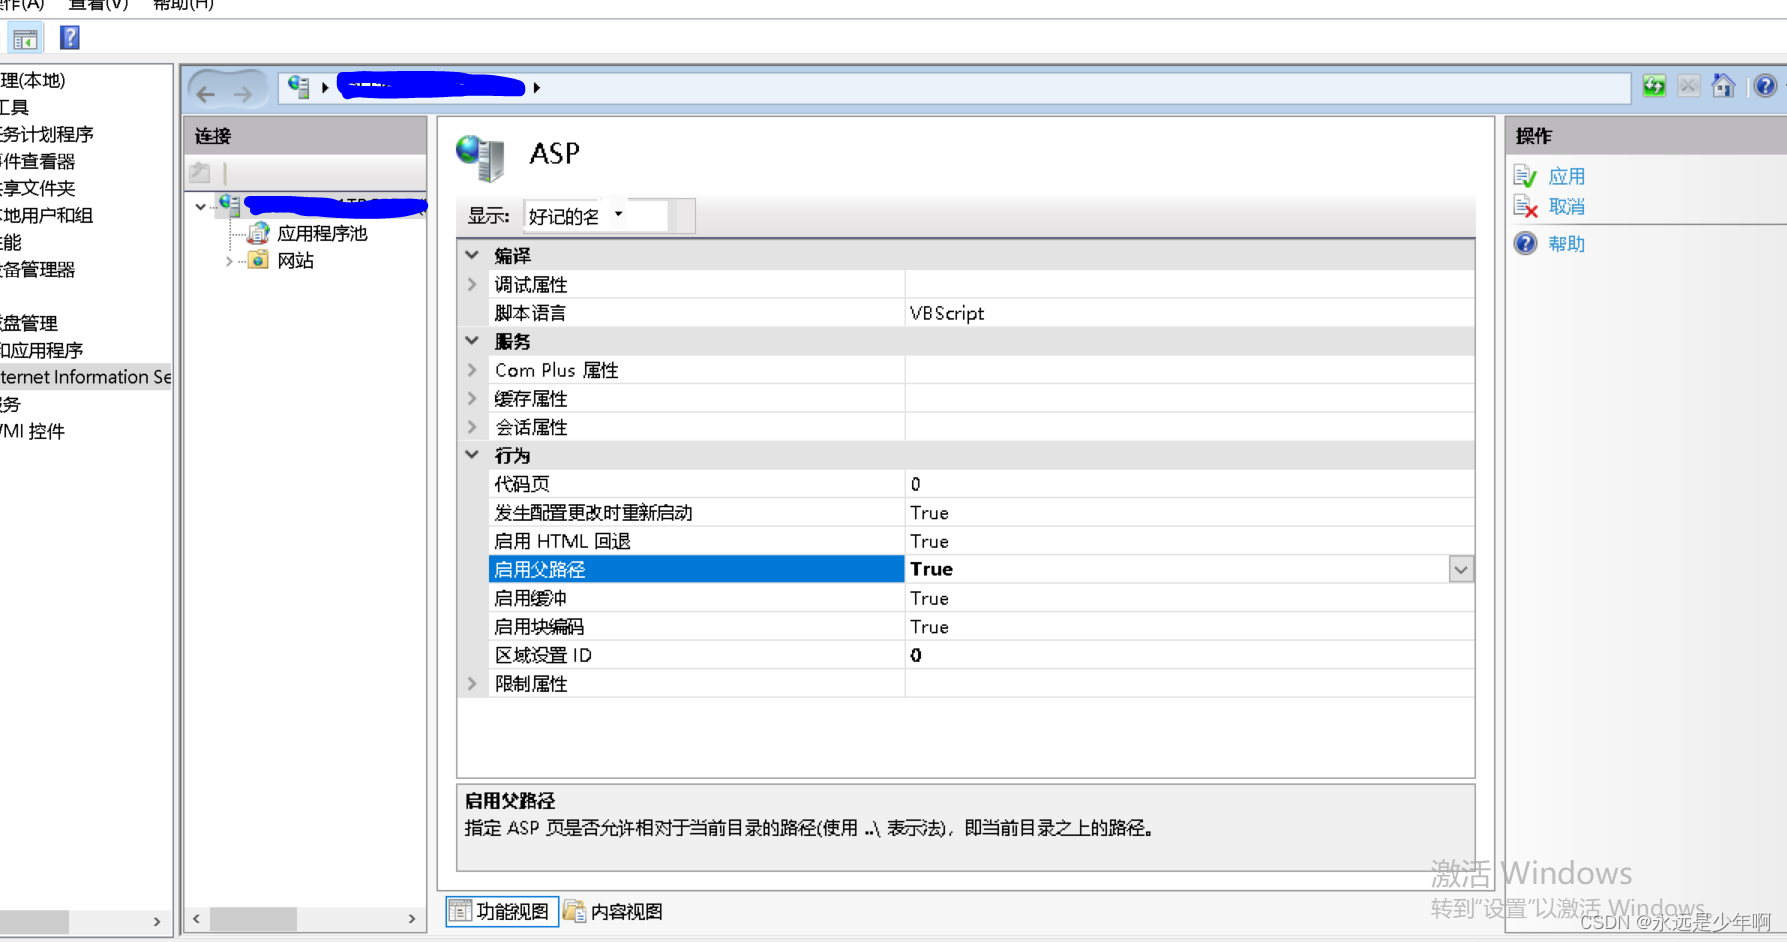The height and width of the screenshot is (942, 1787).
Task: Click the left tree scrollbar right arrow
Action: (157, 921)
